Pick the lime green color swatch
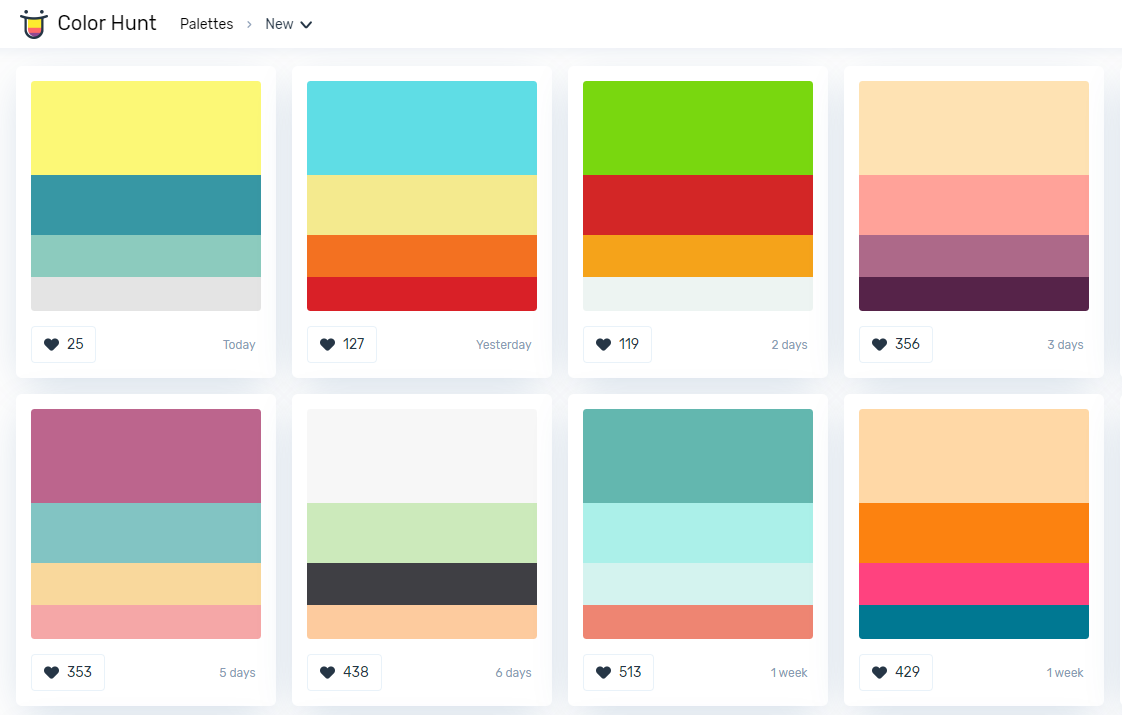The width and height of the screenshot is (1122, 715). pos(698,128)
